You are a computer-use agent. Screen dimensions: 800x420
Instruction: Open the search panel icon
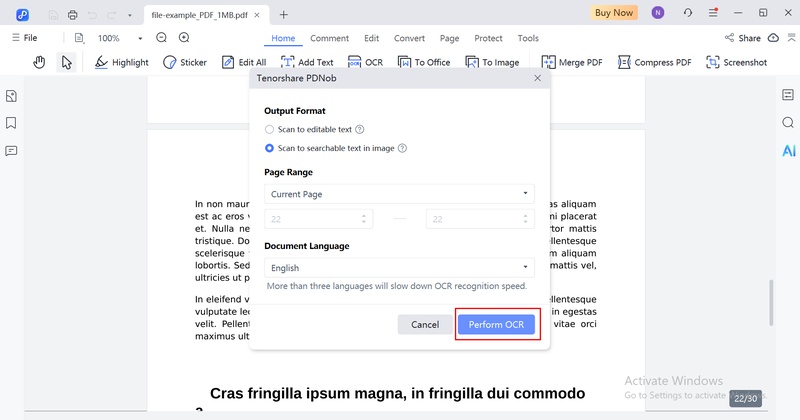click(x=788, y=123)
